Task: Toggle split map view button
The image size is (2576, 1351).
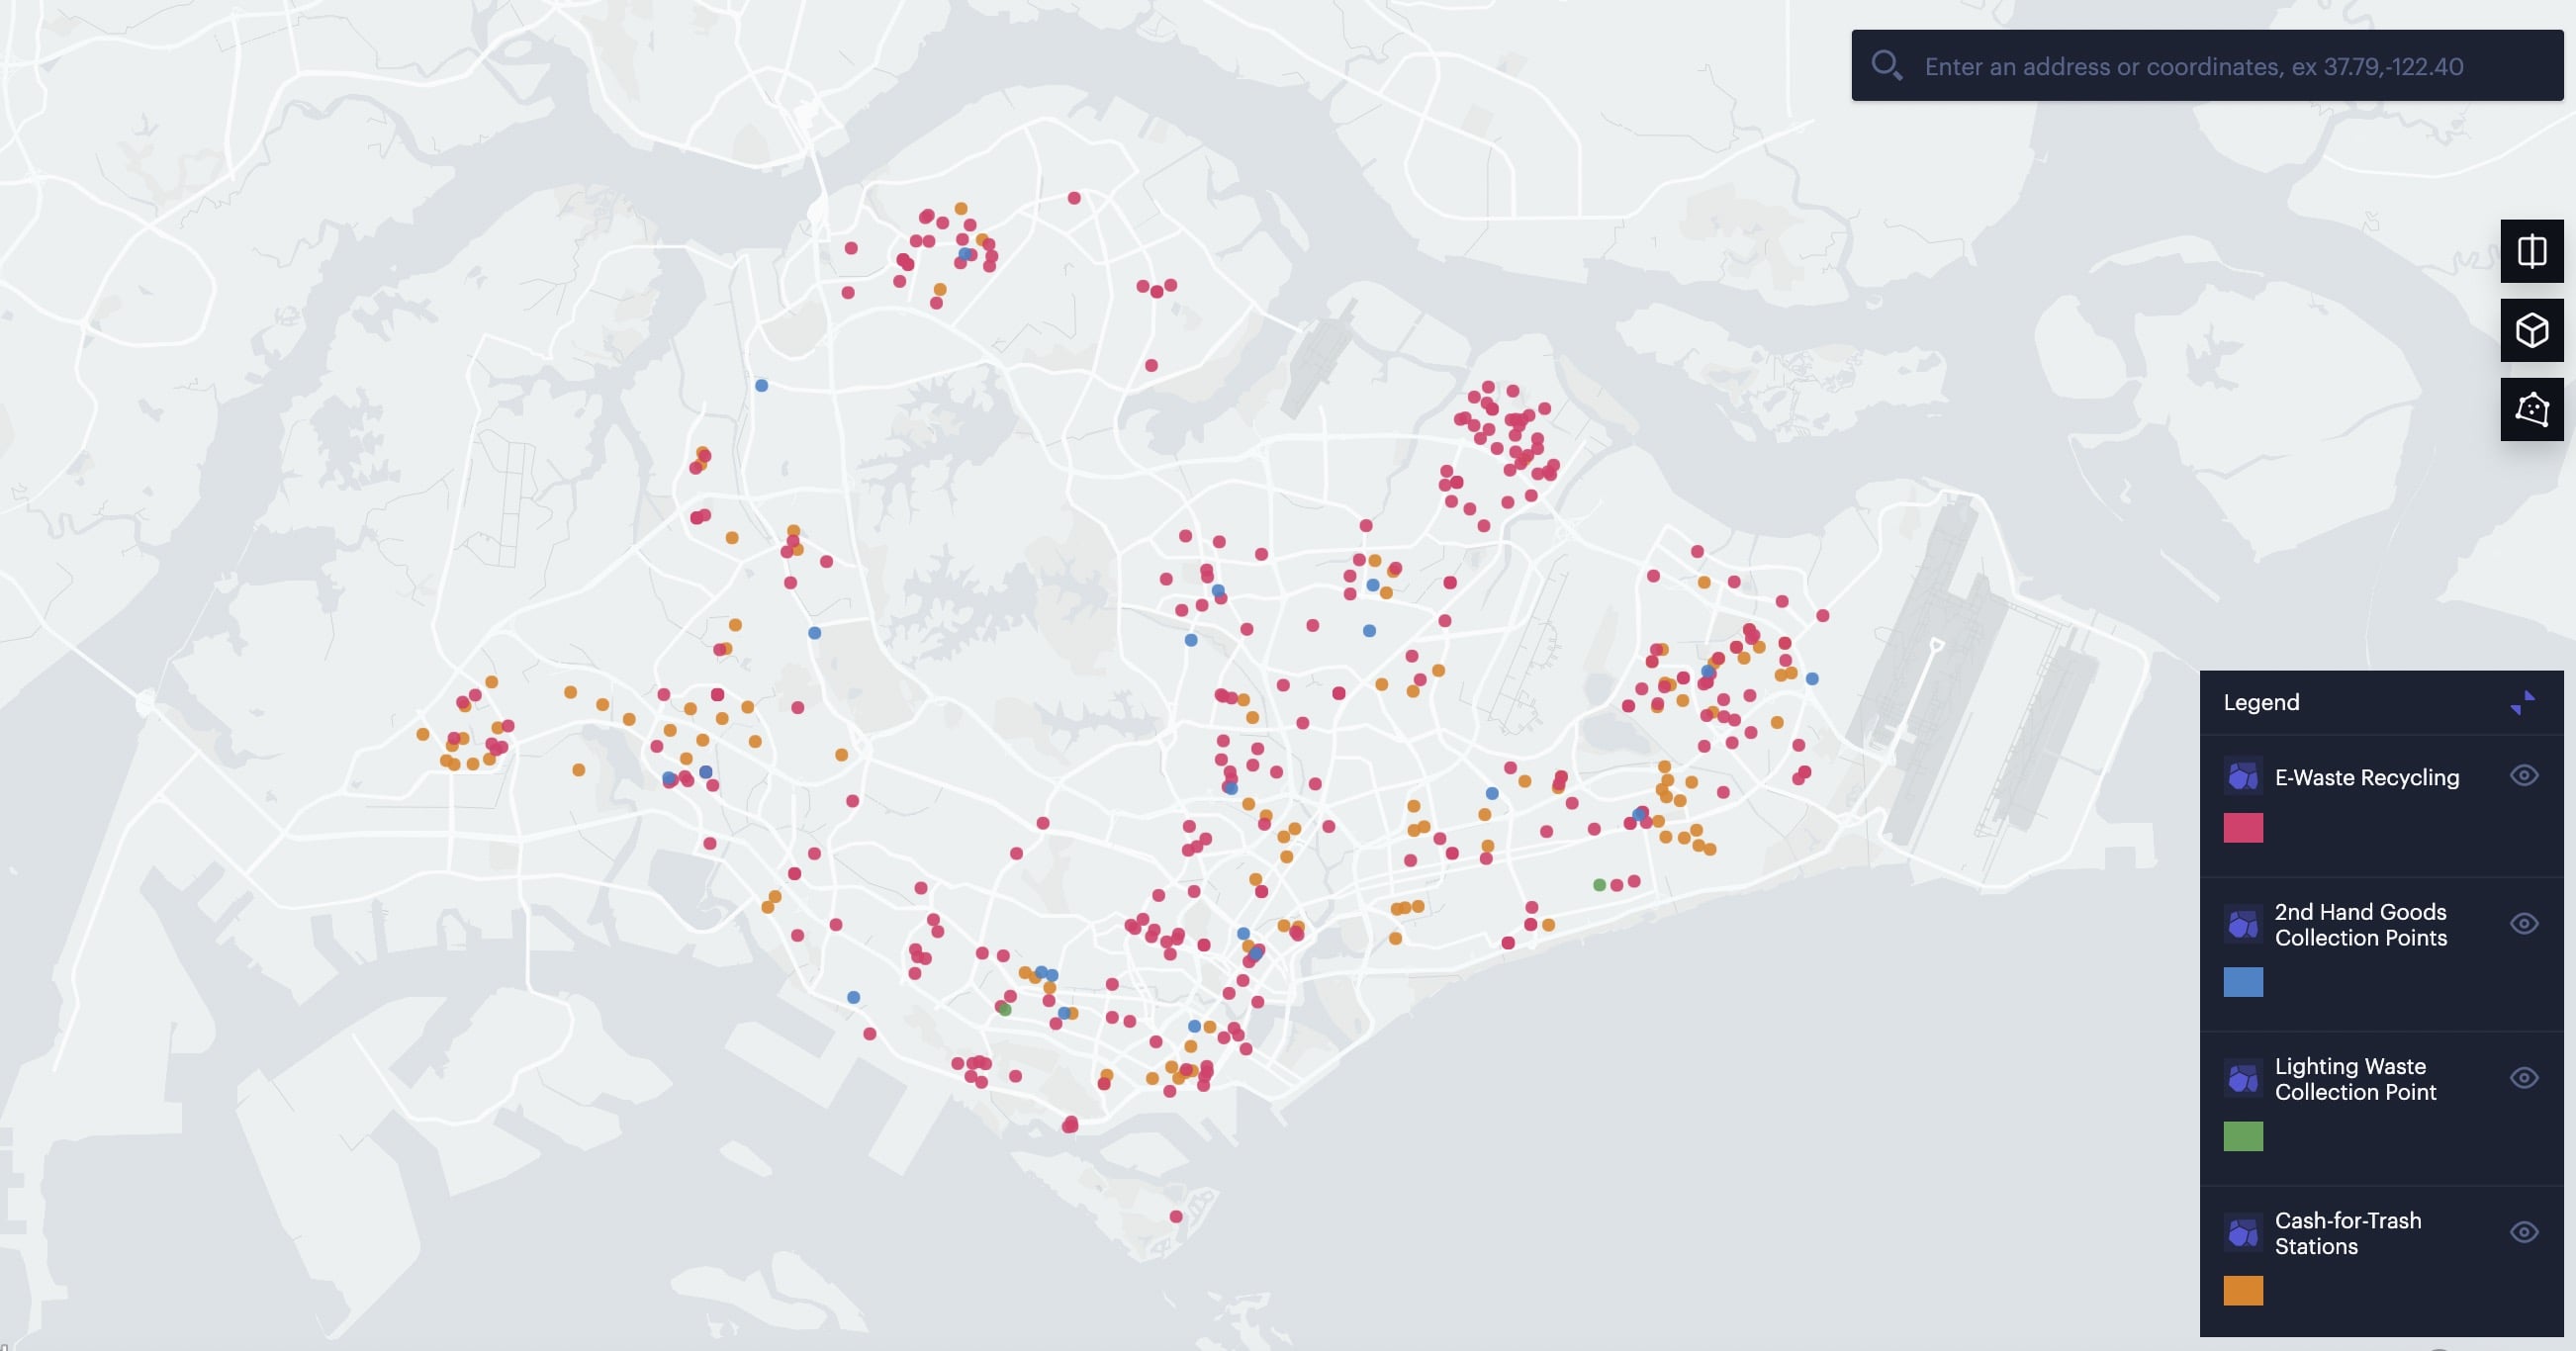Action: coord(2531,251)
